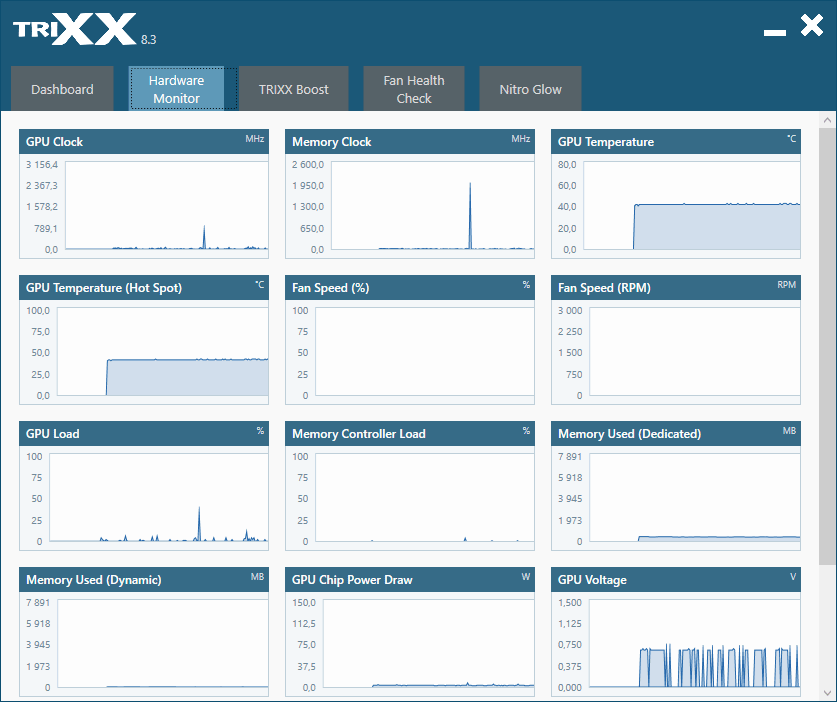
Task: Click the Fan Speed (%) graph
Action: coord(424,351)
